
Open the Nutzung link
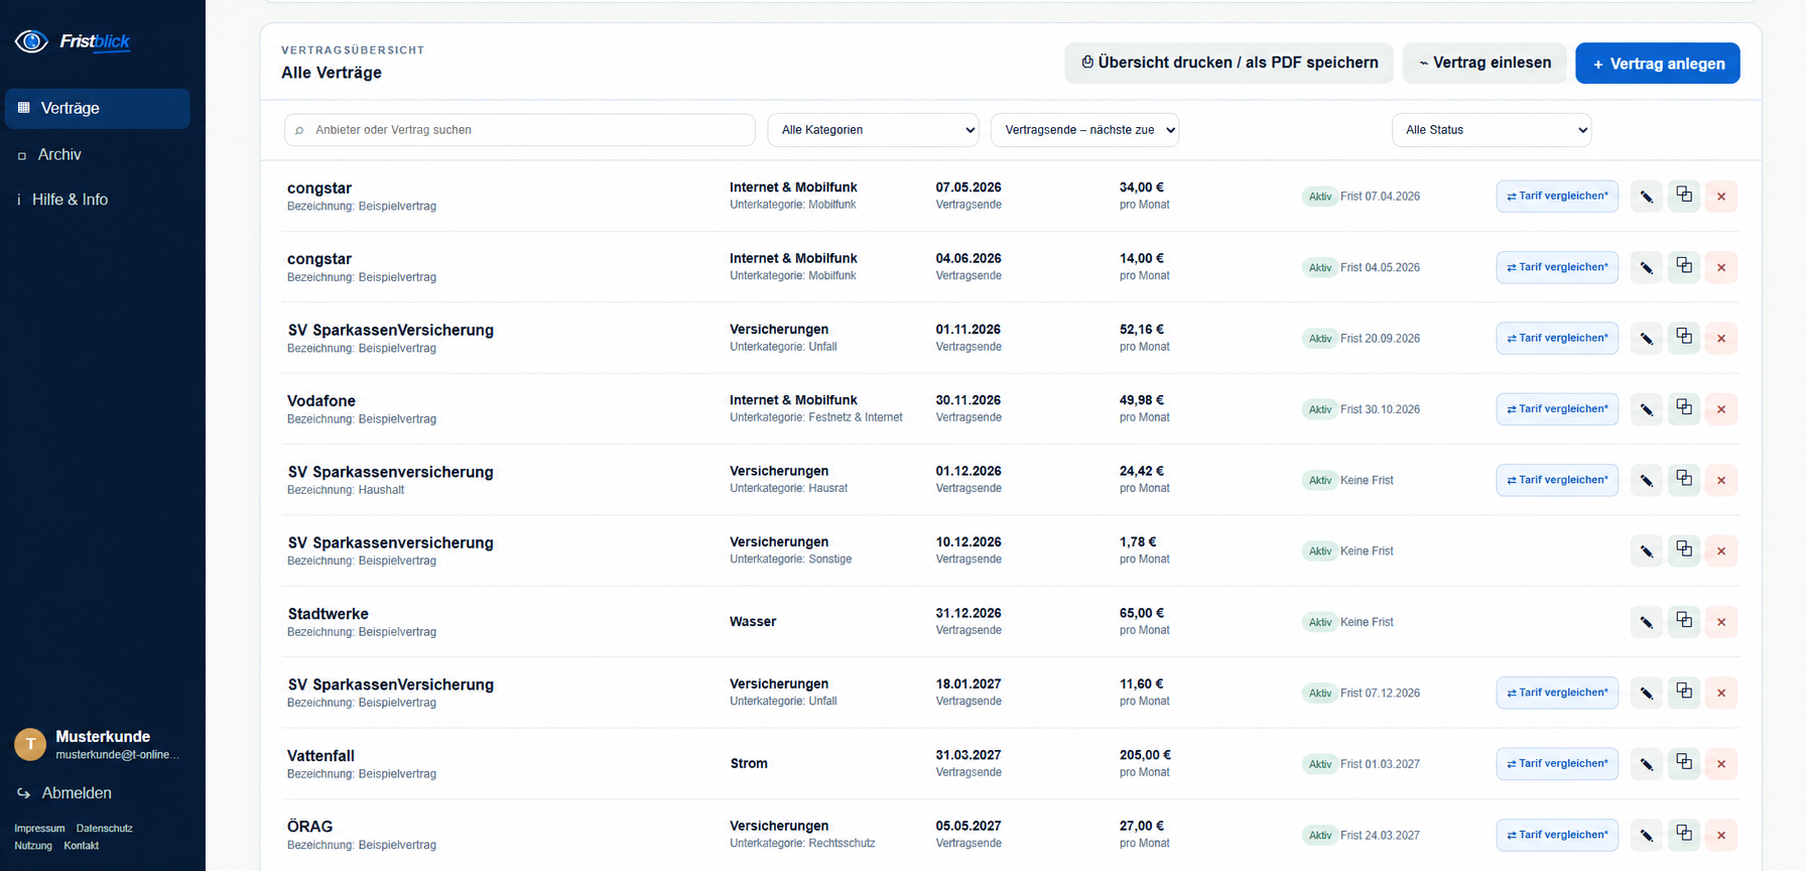(33, 846)
